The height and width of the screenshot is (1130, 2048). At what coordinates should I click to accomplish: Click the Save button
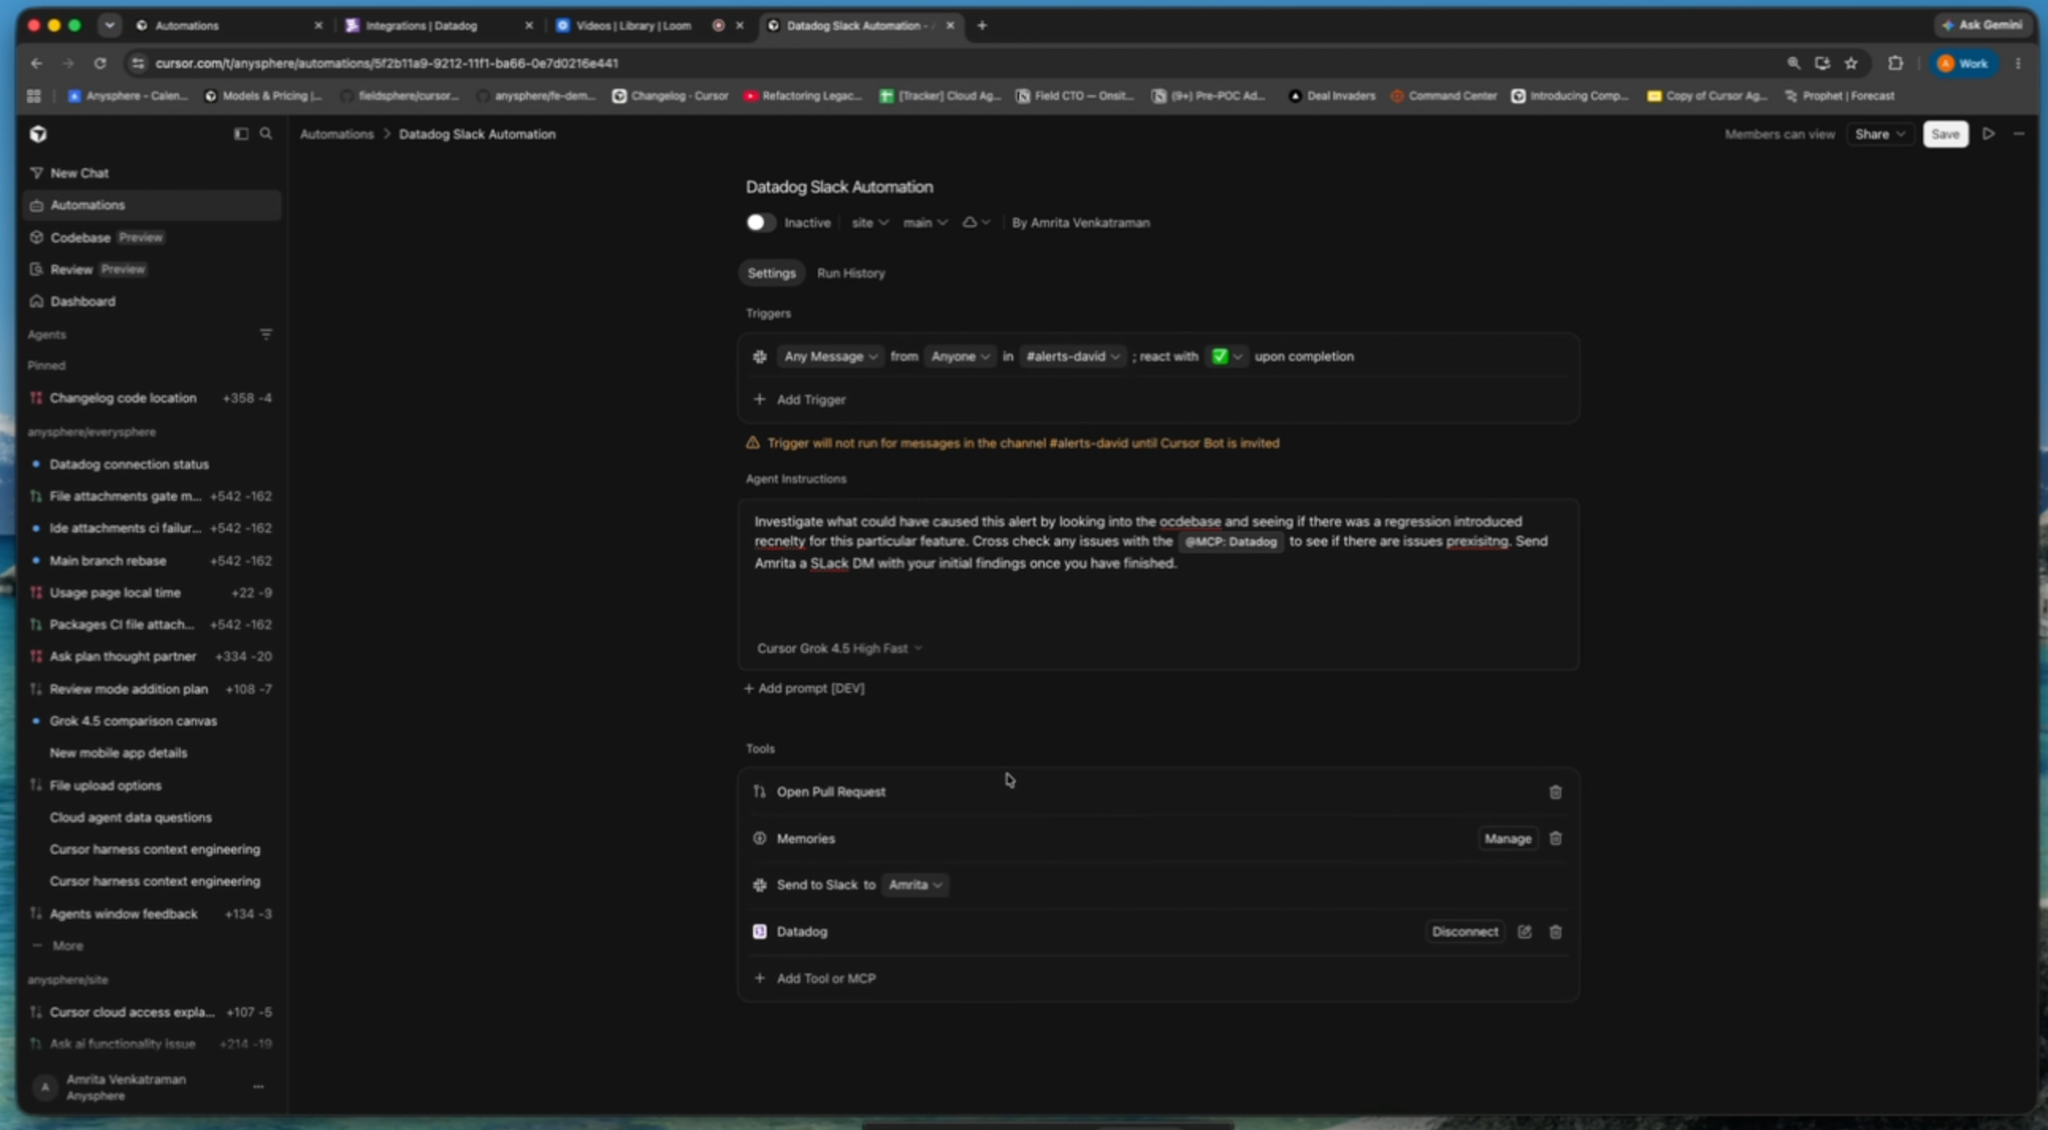(1945, 134)
